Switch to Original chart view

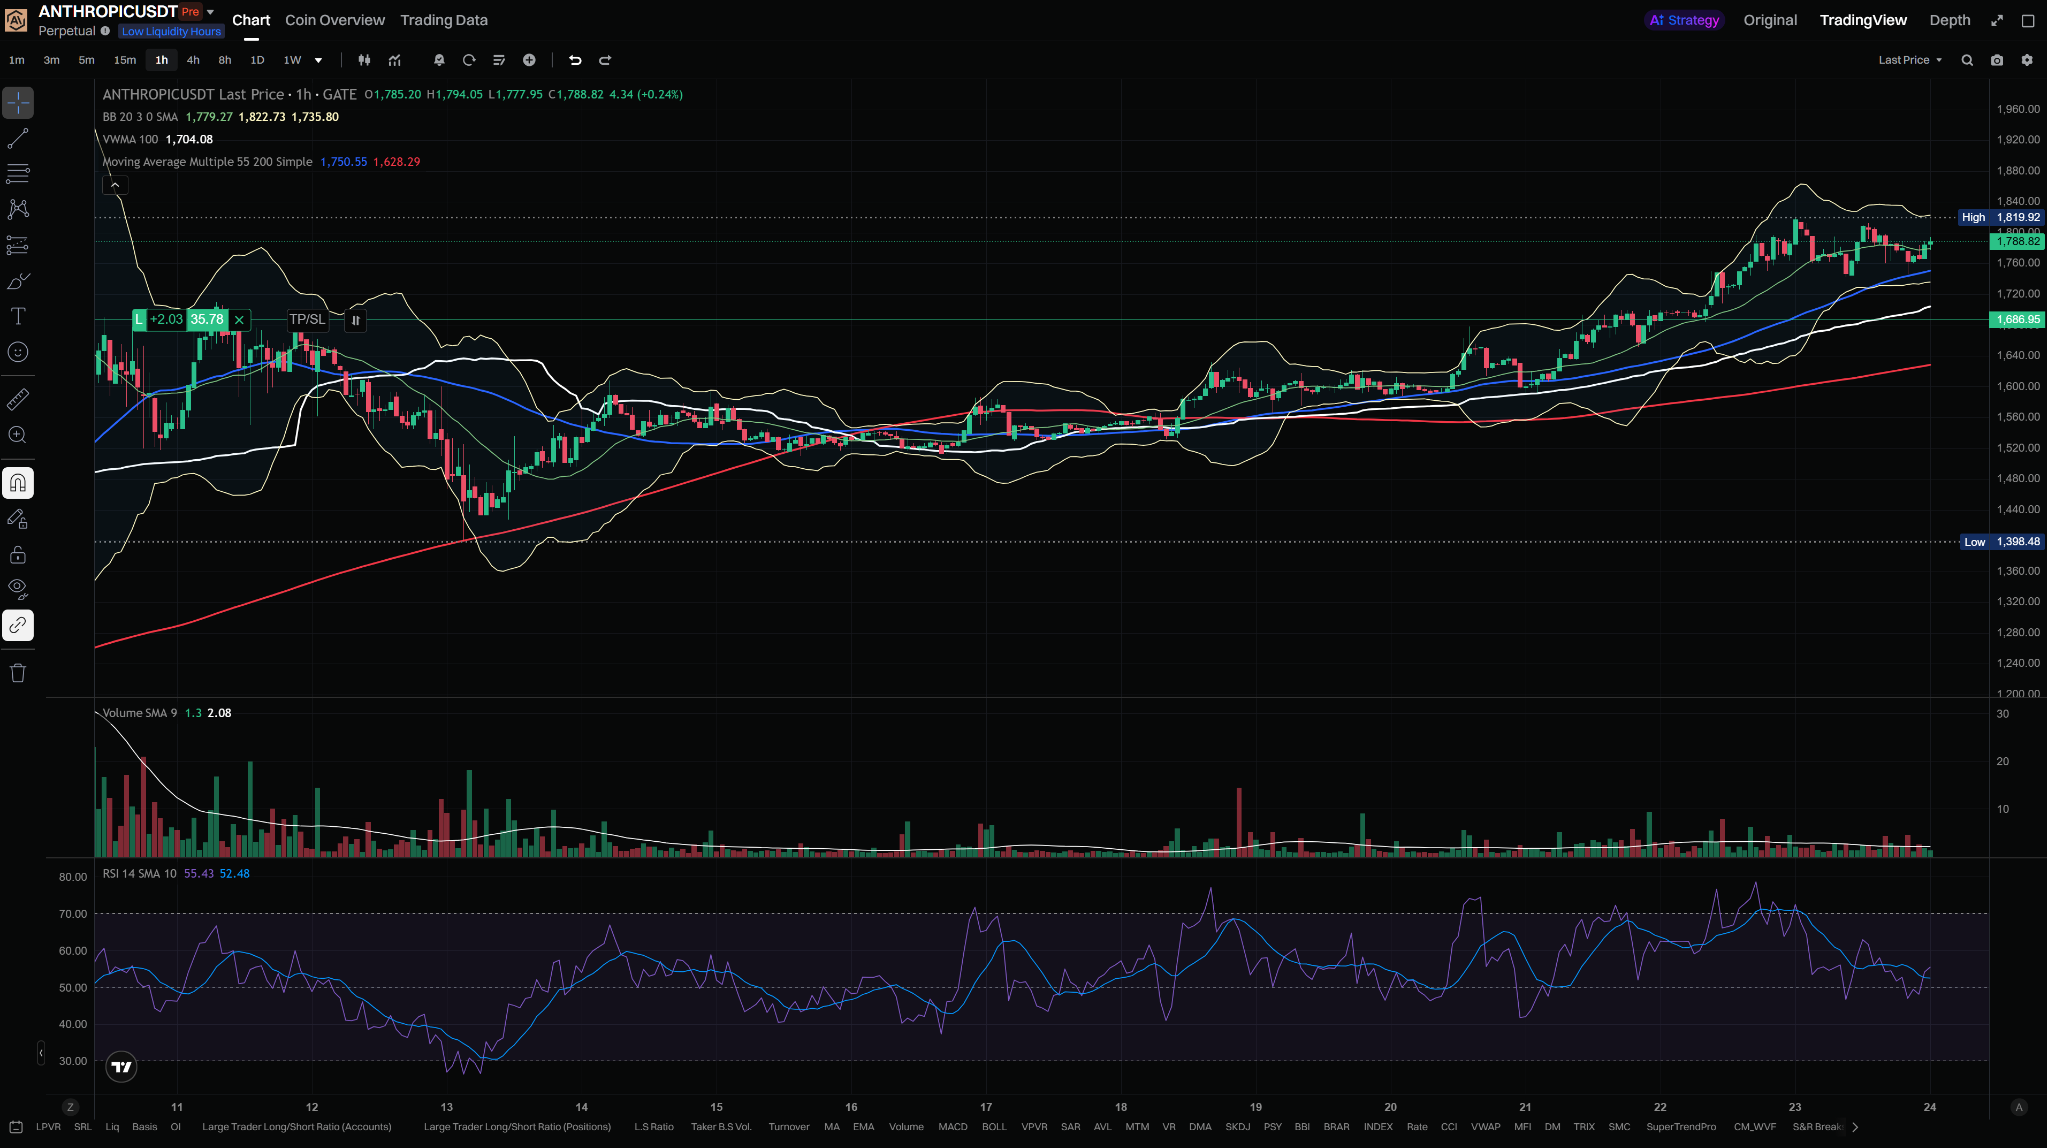[1770, 20]
